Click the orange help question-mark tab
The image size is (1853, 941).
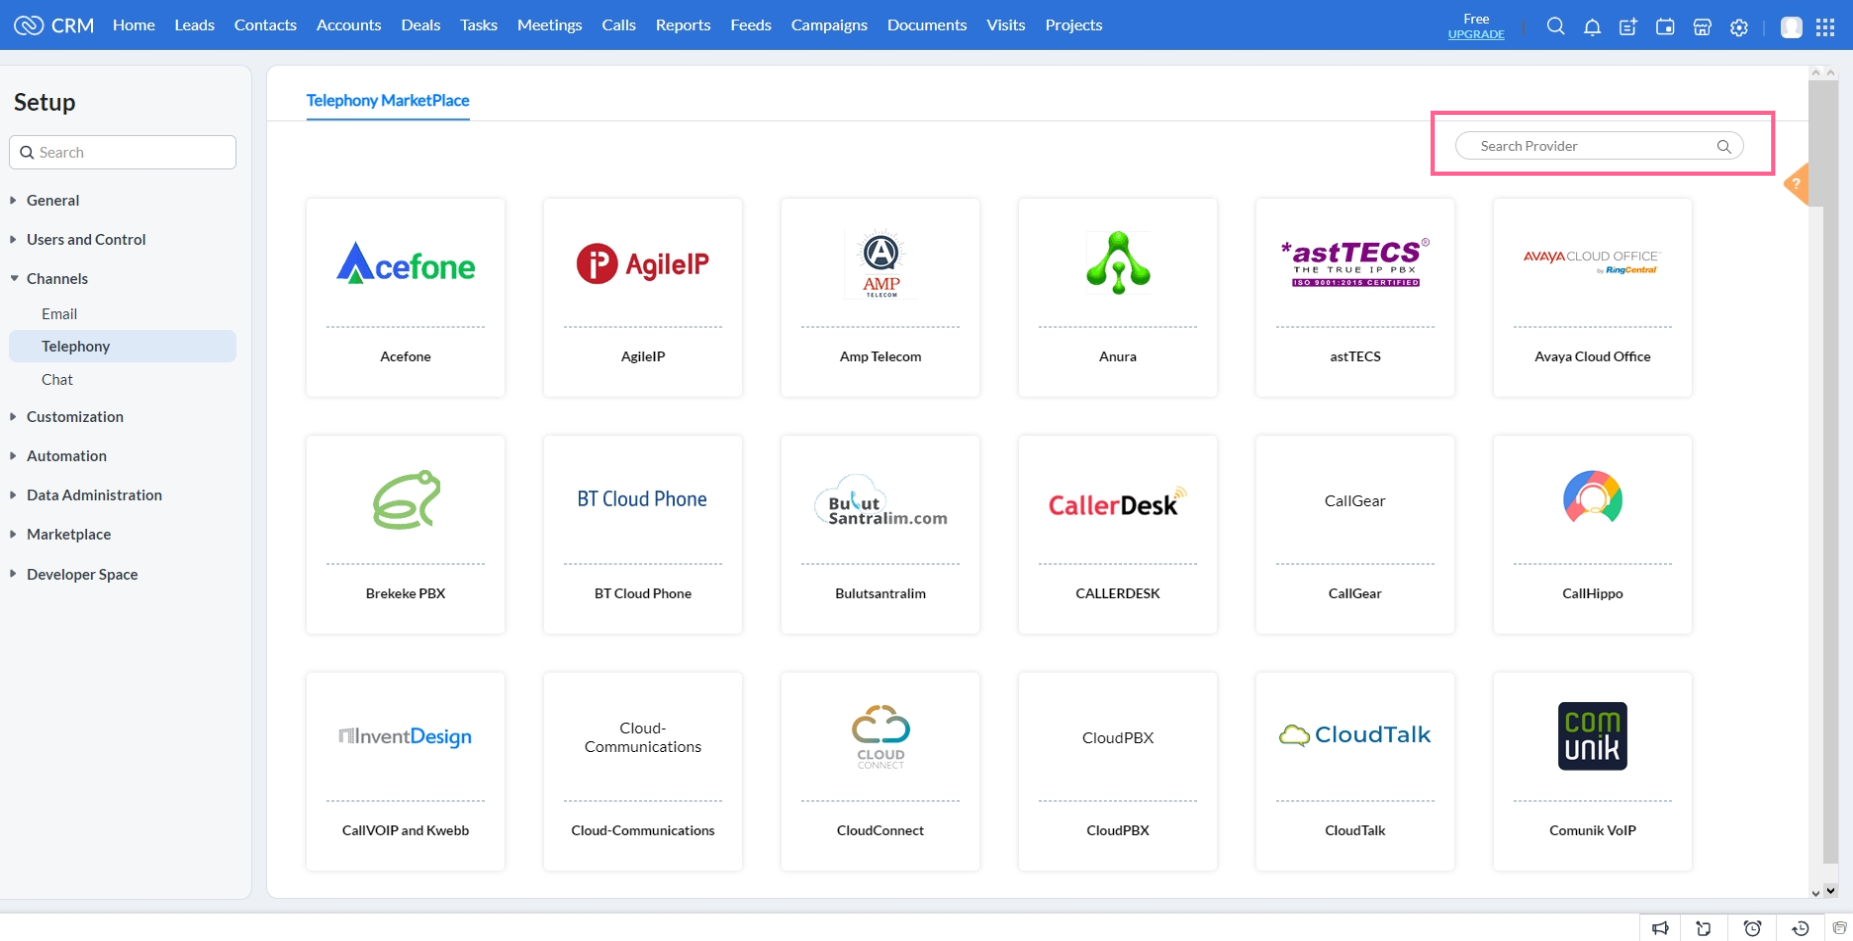coord(1797,184)
